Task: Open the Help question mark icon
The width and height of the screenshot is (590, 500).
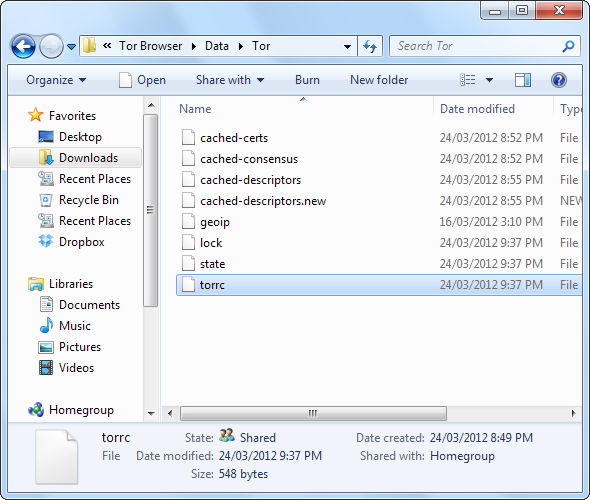Action: click(559, 80)
